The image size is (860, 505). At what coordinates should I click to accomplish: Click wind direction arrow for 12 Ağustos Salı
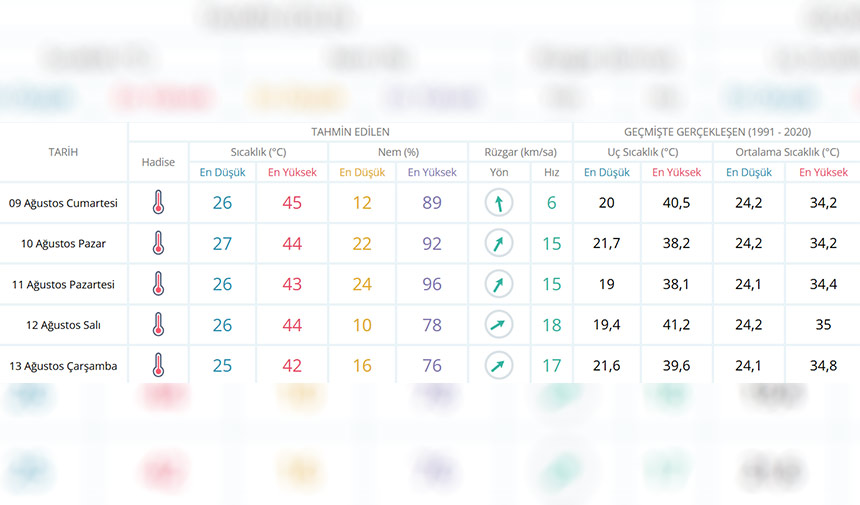pyautogui.click(x=498, y=325)
